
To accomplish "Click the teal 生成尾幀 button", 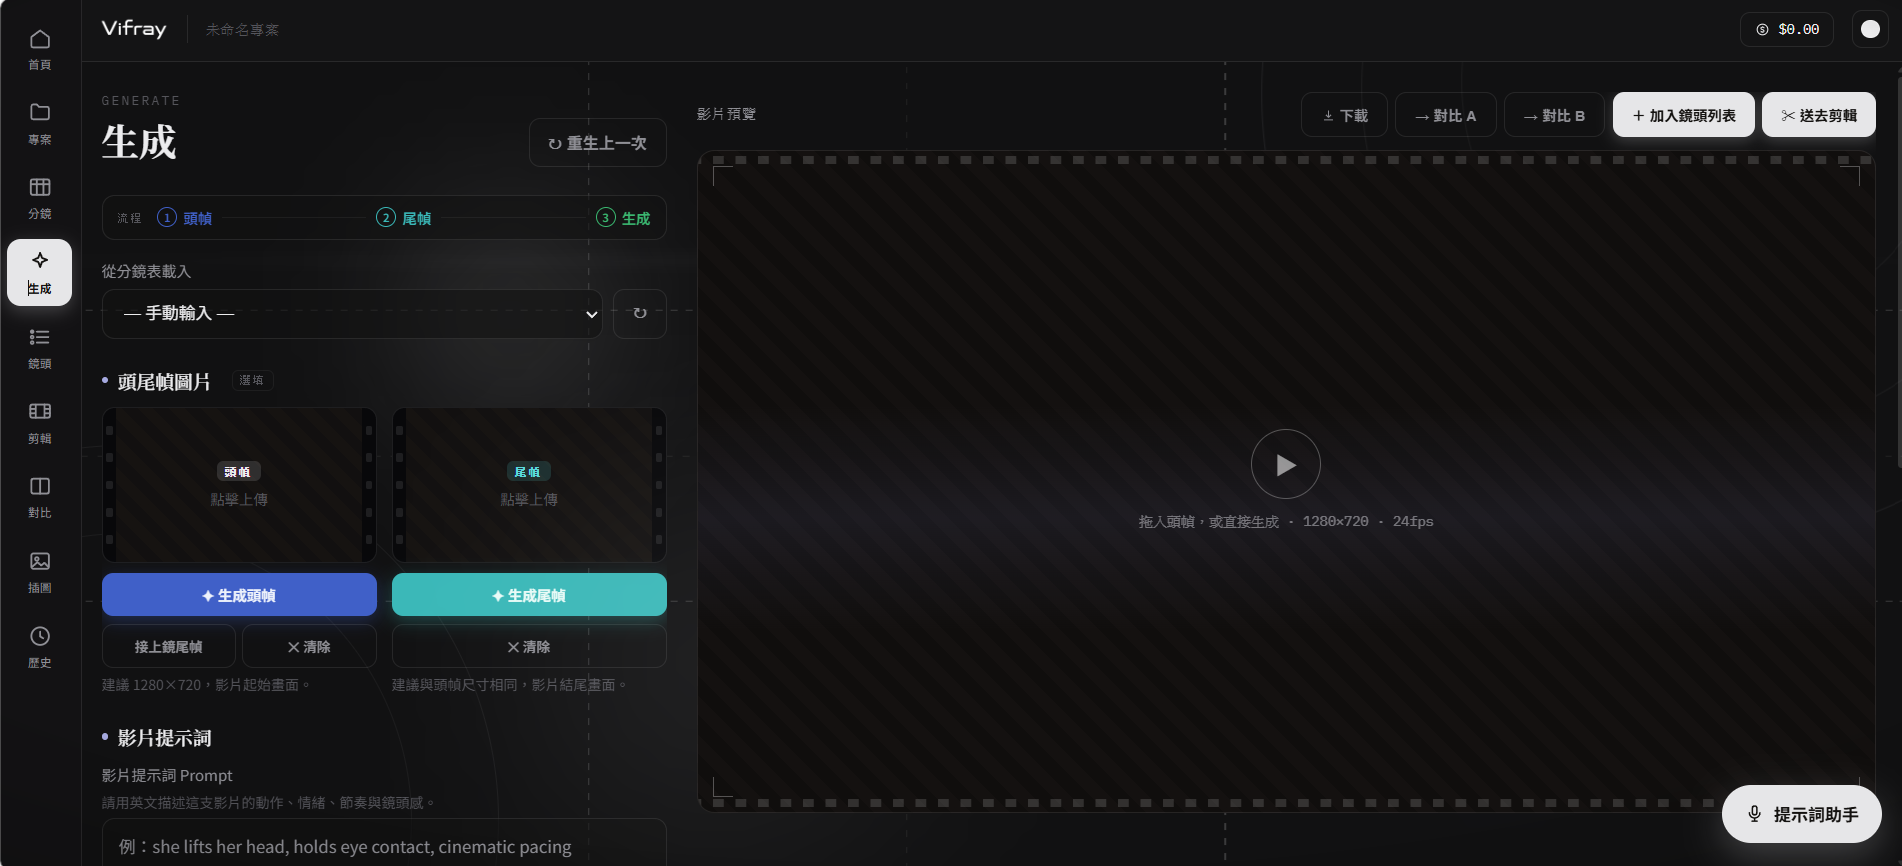I will [529, 595].
